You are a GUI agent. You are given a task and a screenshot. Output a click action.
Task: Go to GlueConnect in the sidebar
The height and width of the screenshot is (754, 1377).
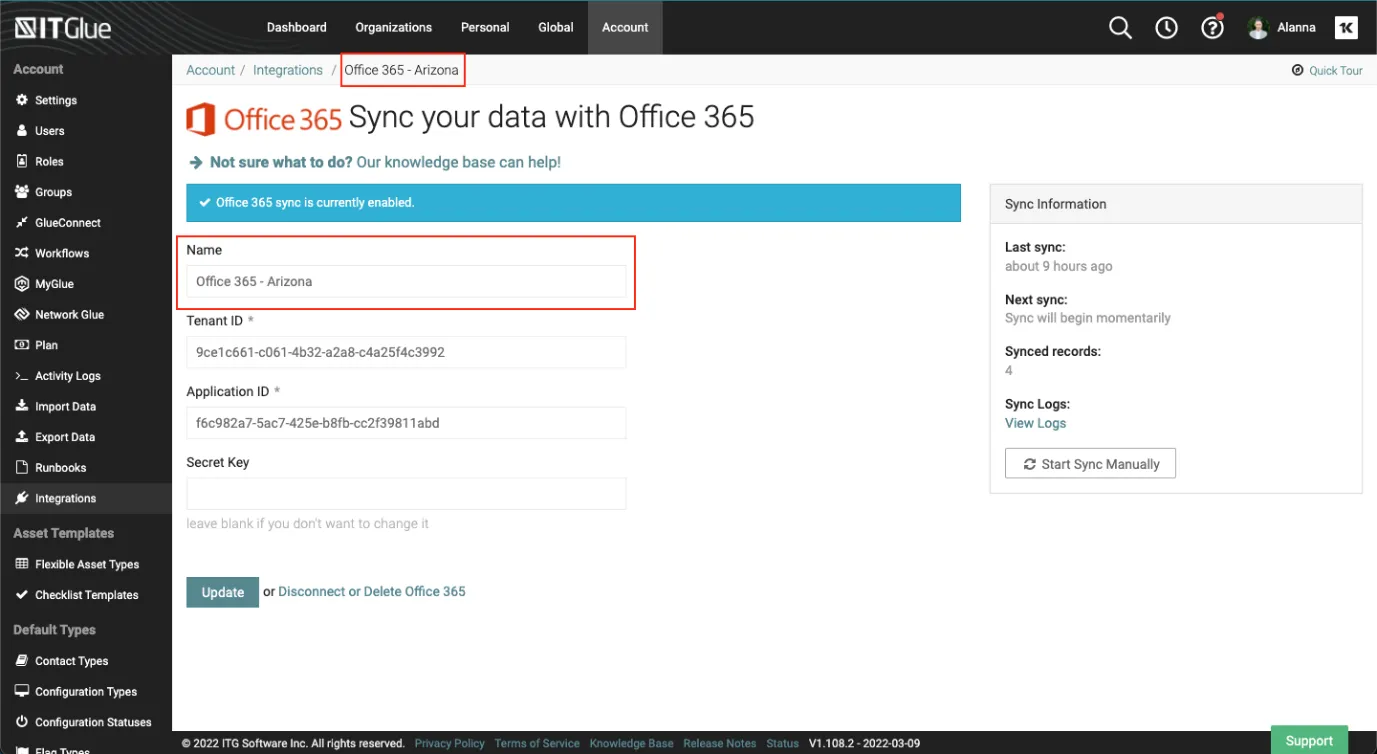click(x=67, y=223)
